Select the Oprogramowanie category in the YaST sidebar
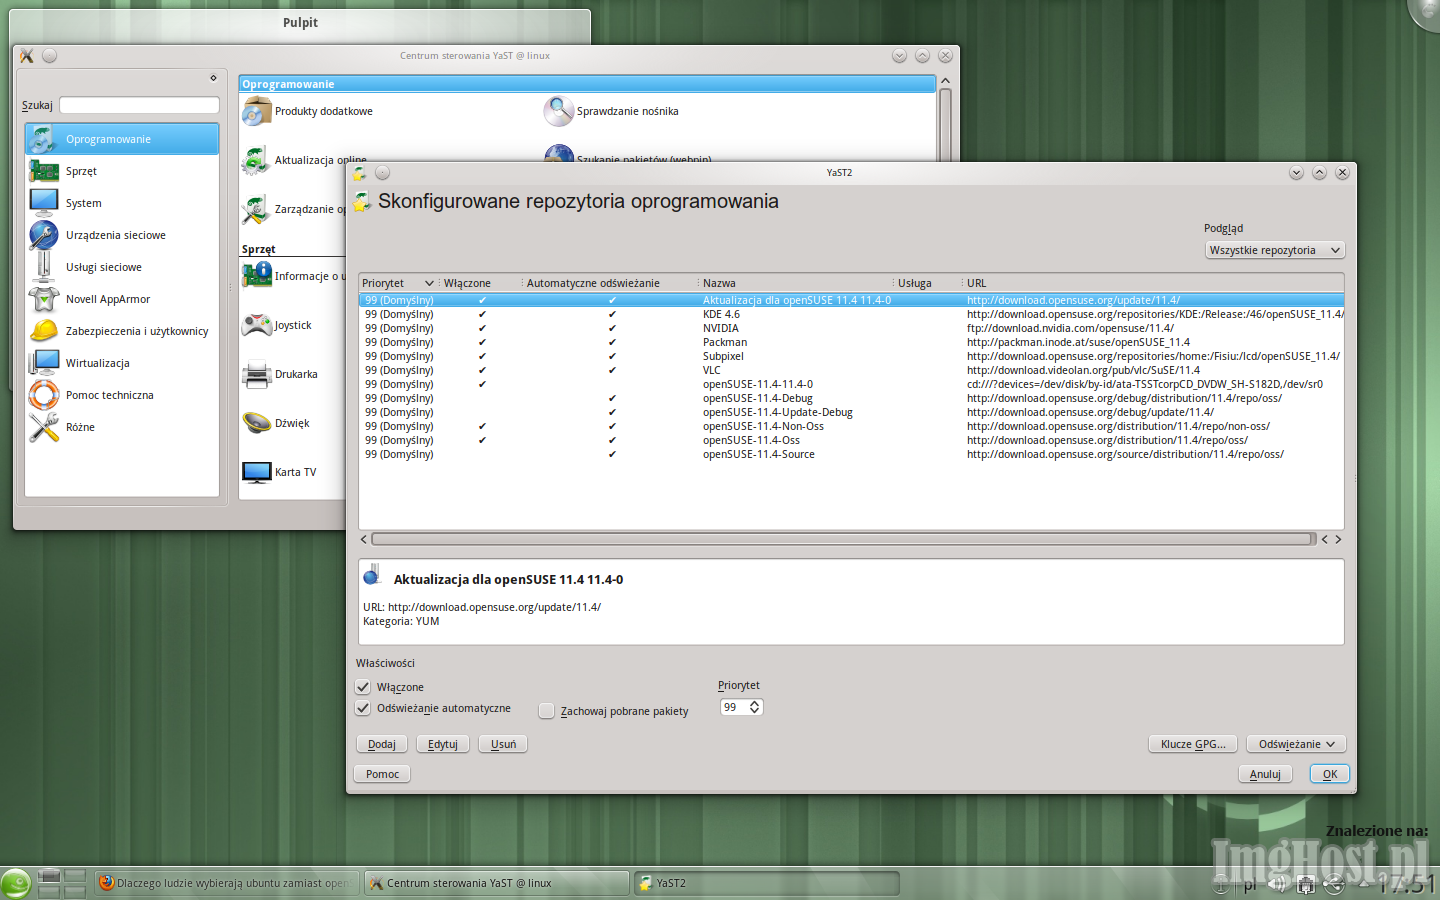Viewport: 1440px width, 900px height. 122,139
